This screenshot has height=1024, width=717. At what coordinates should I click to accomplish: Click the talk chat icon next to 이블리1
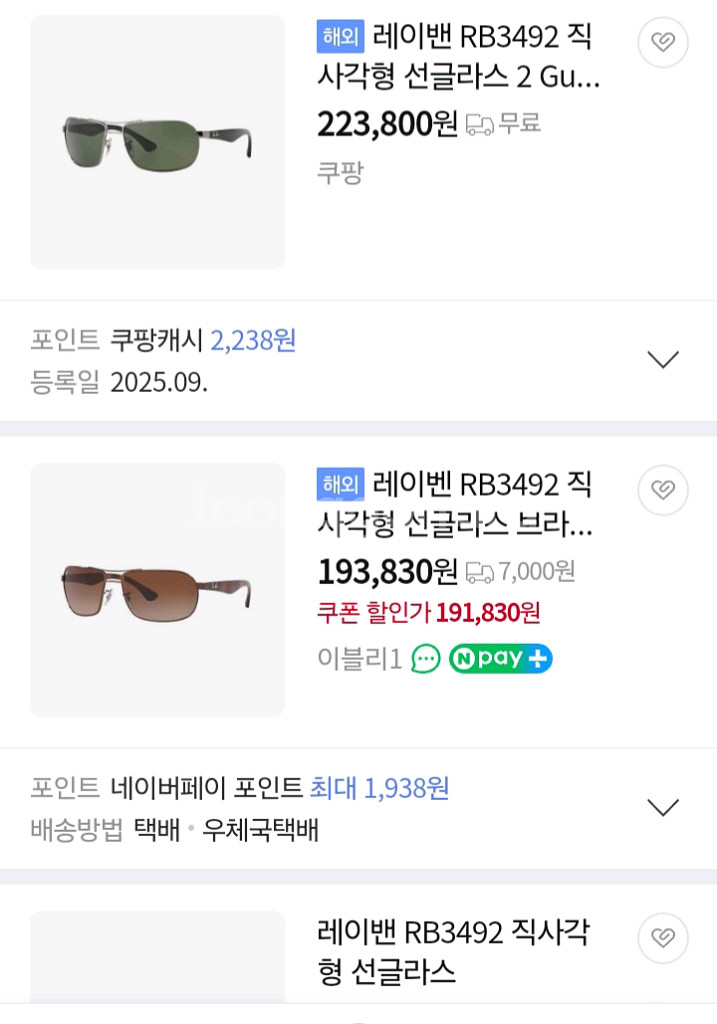point(426,659)
